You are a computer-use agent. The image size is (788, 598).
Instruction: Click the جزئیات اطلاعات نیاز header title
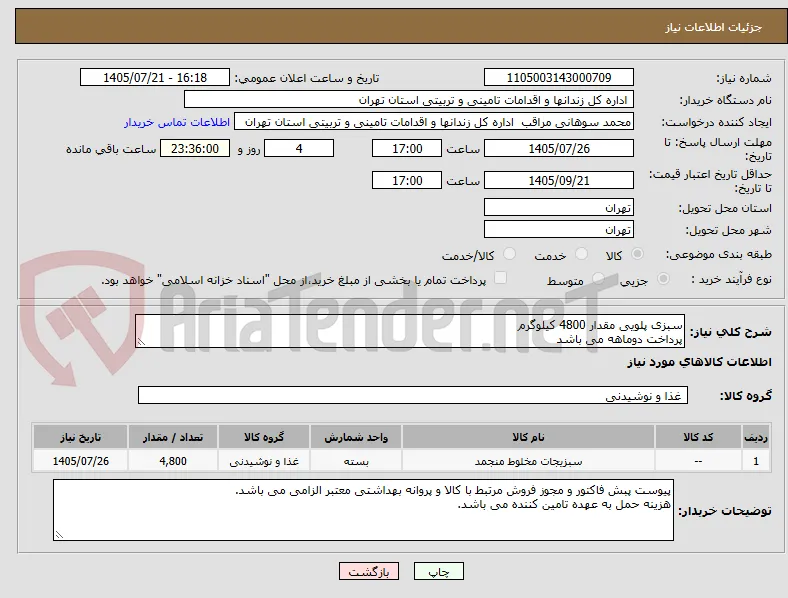(714, 27)
